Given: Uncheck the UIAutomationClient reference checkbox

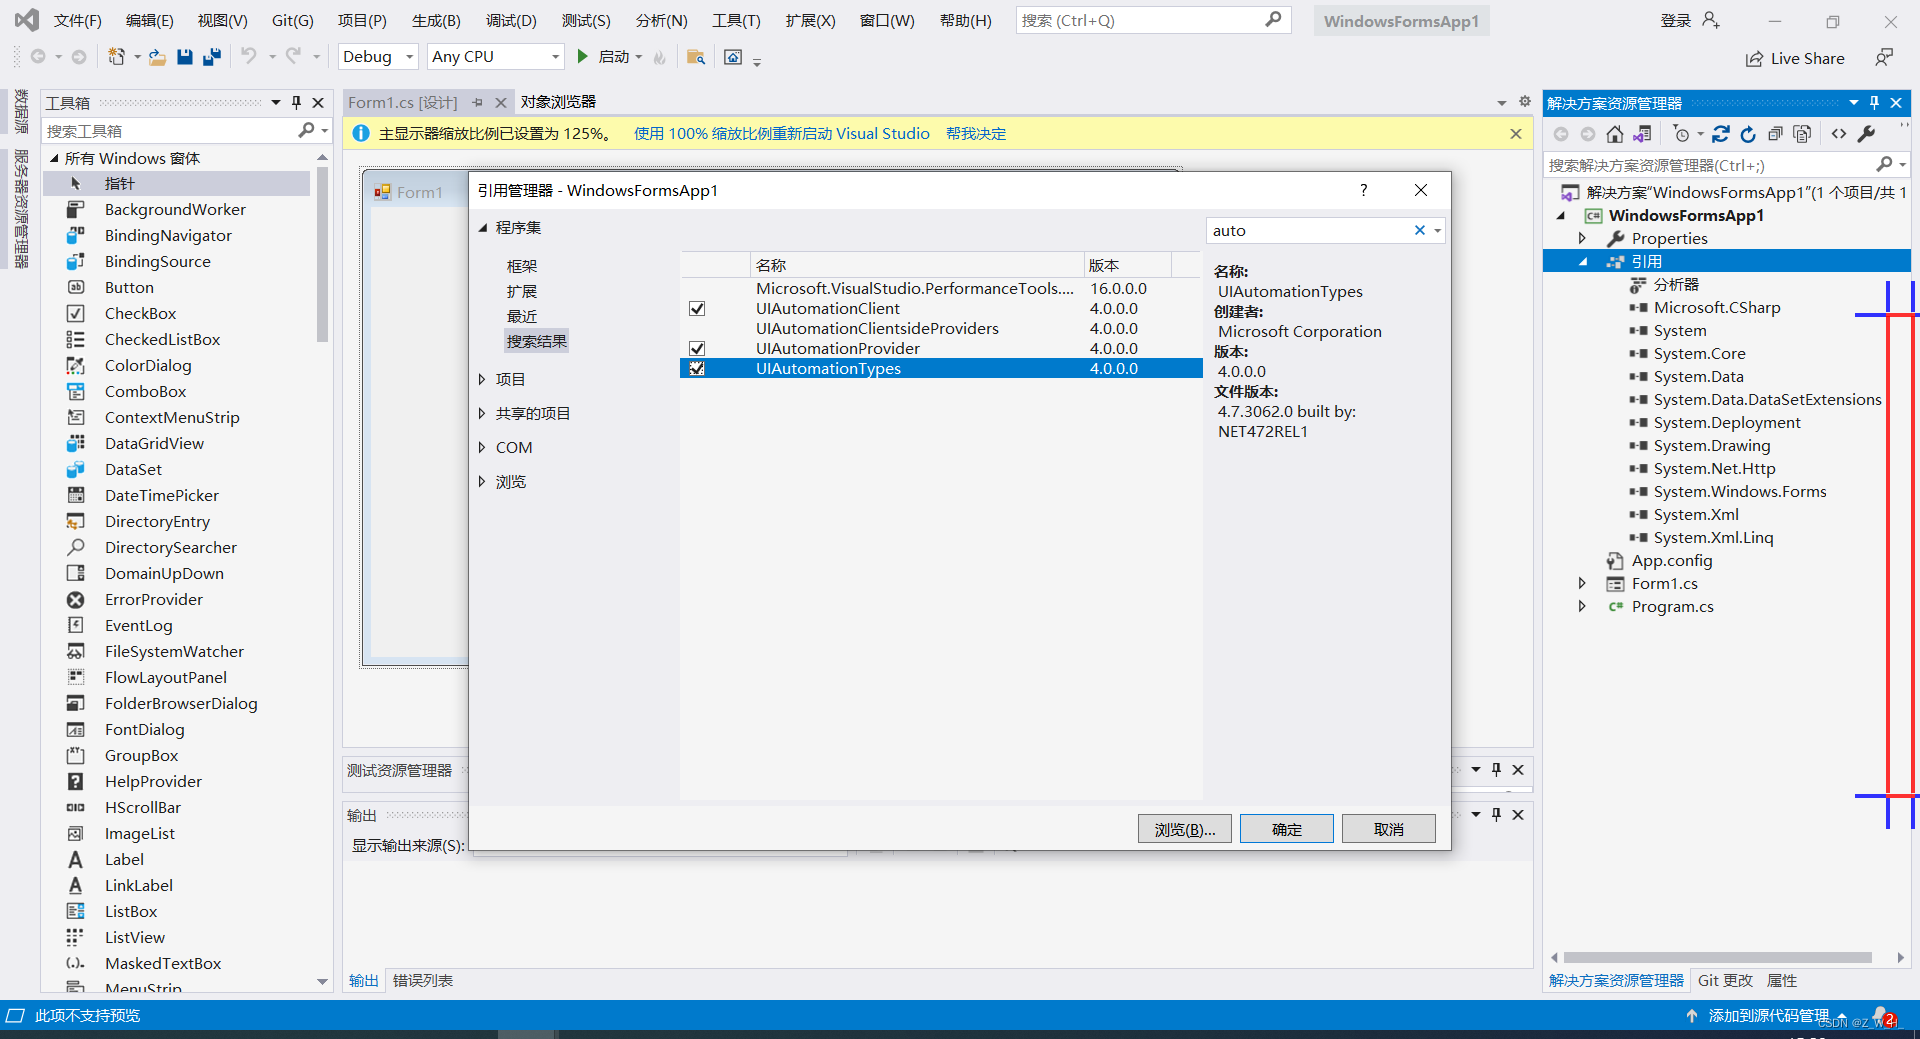Looking at the screenshot, I should (697, 309).
